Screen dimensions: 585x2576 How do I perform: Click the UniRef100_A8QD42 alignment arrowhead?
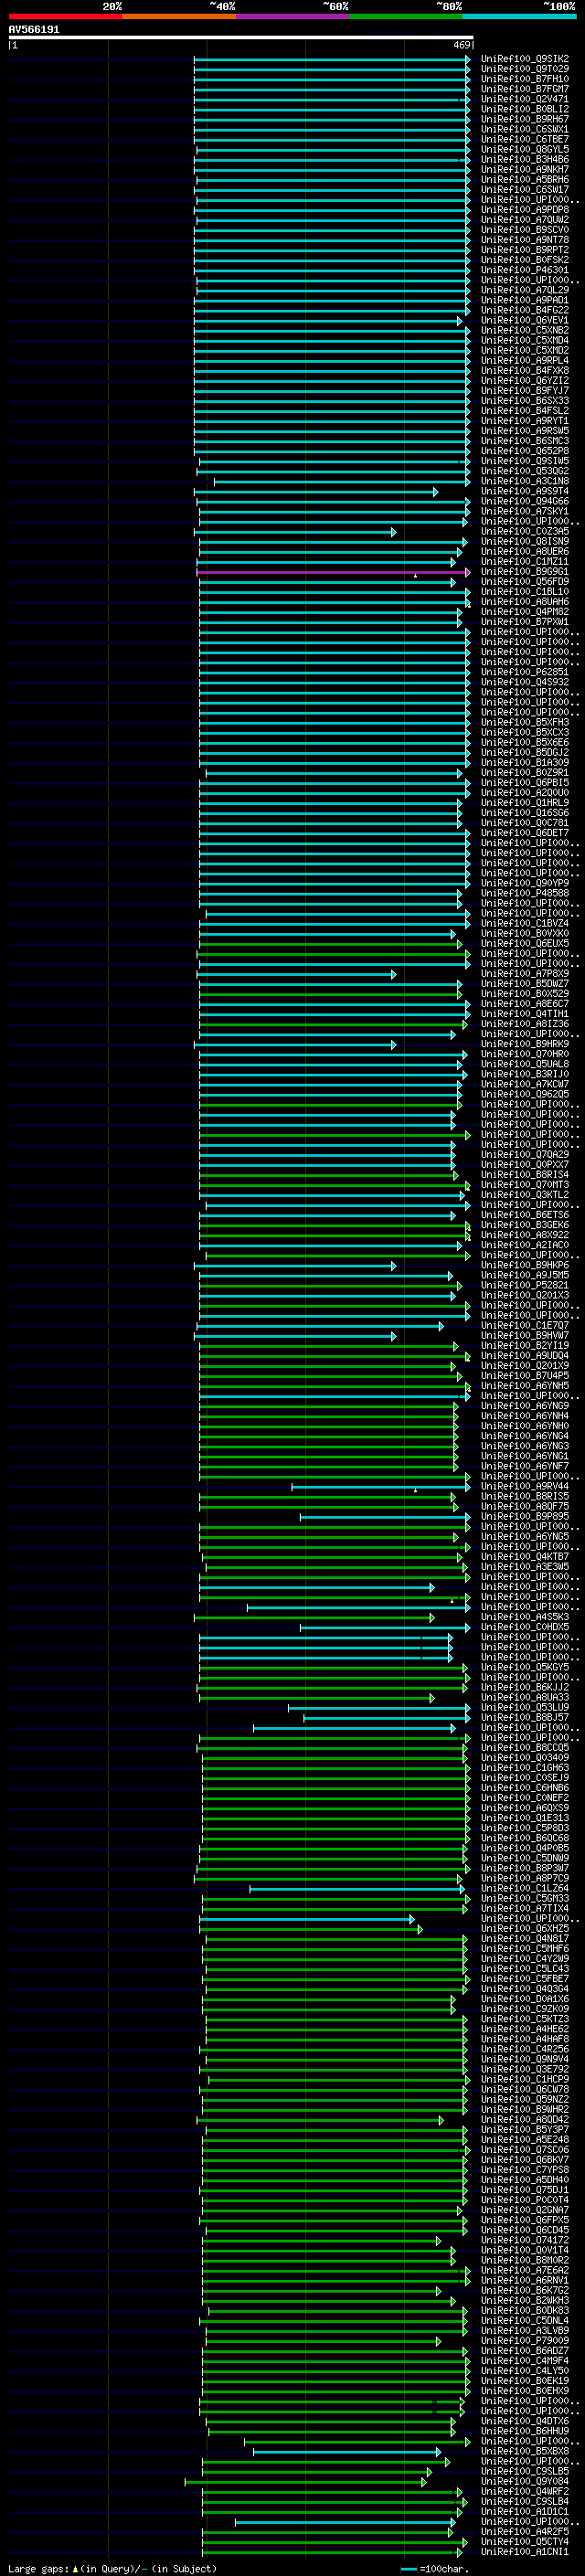point(441,2120)
